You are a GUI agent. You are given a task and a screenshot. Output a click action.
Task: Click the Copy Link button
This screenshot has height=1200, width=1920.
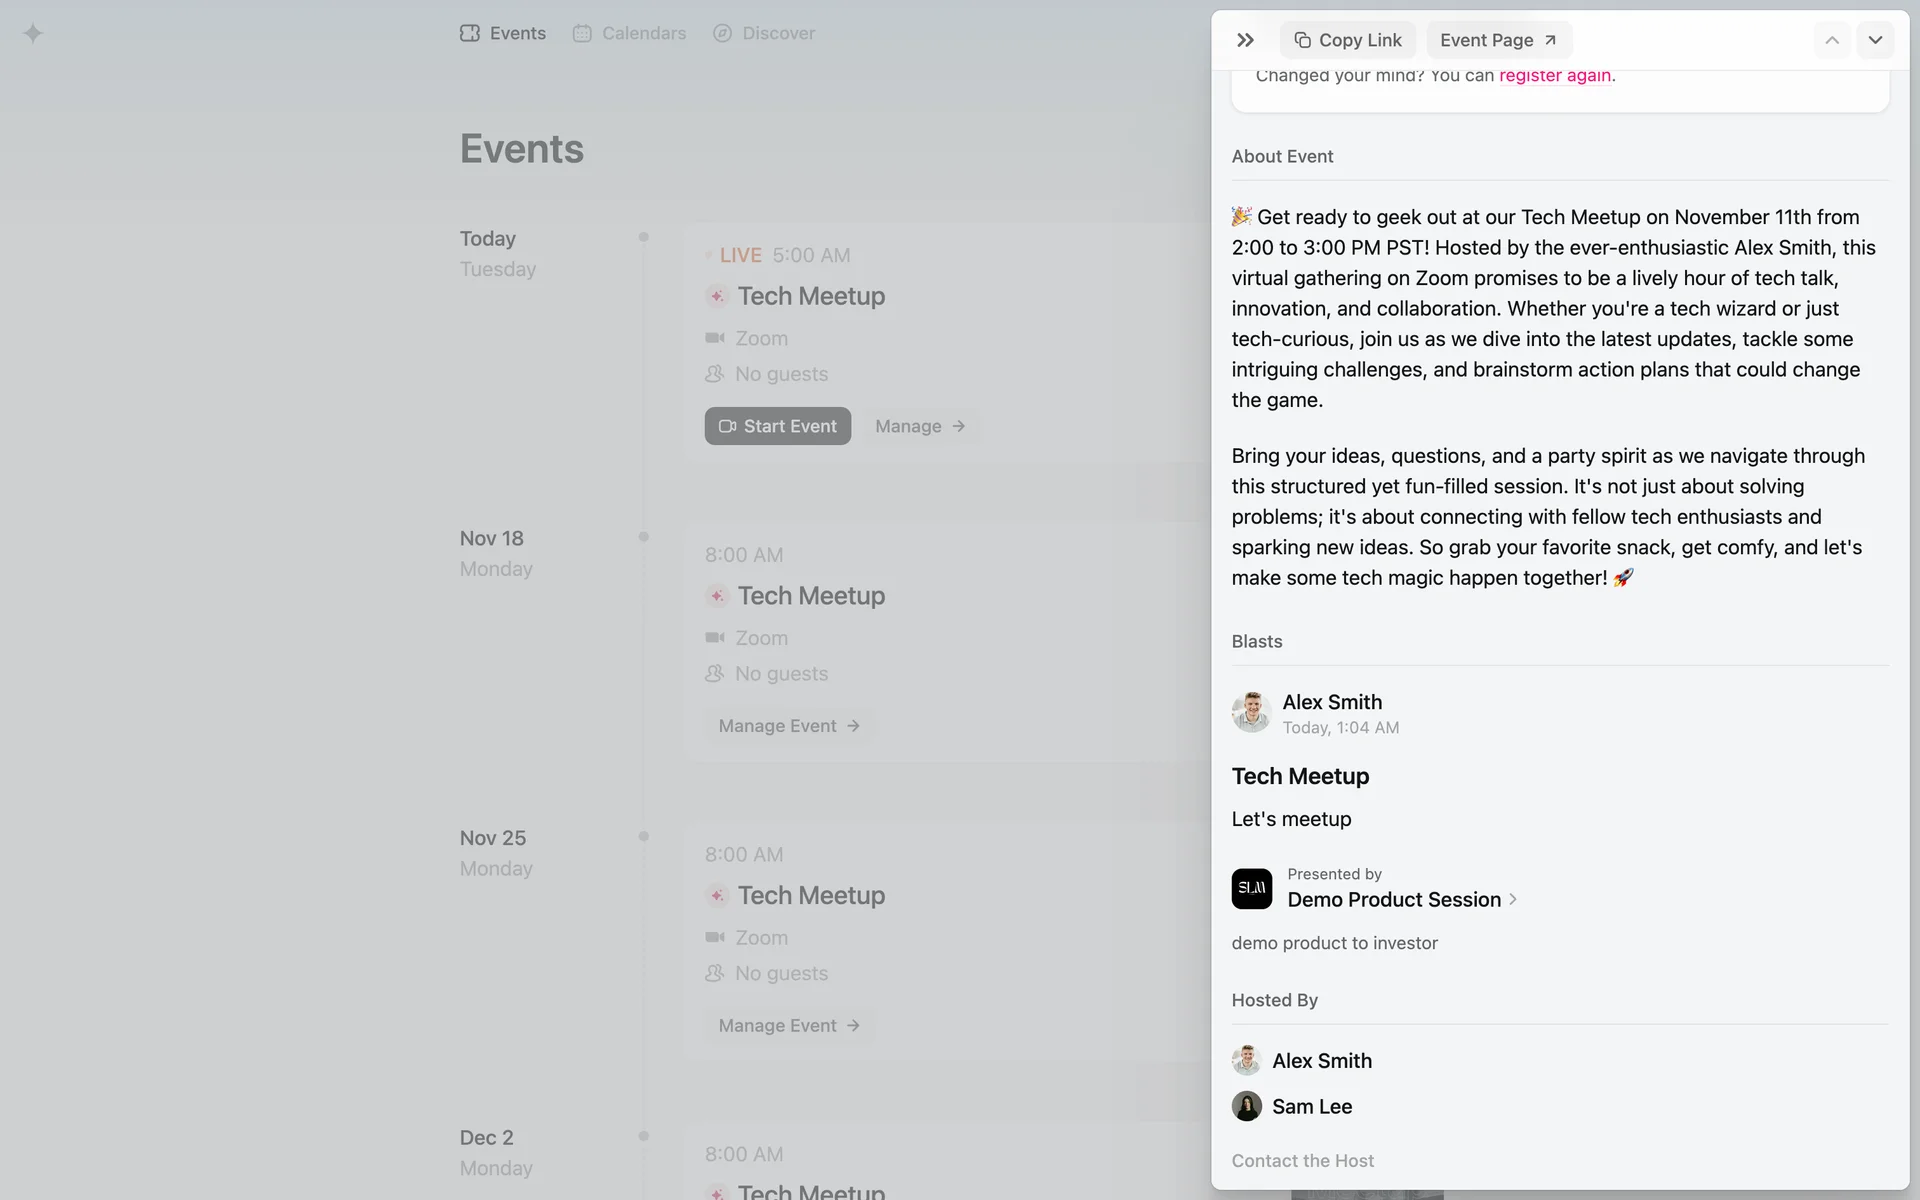click(1347, 40)
